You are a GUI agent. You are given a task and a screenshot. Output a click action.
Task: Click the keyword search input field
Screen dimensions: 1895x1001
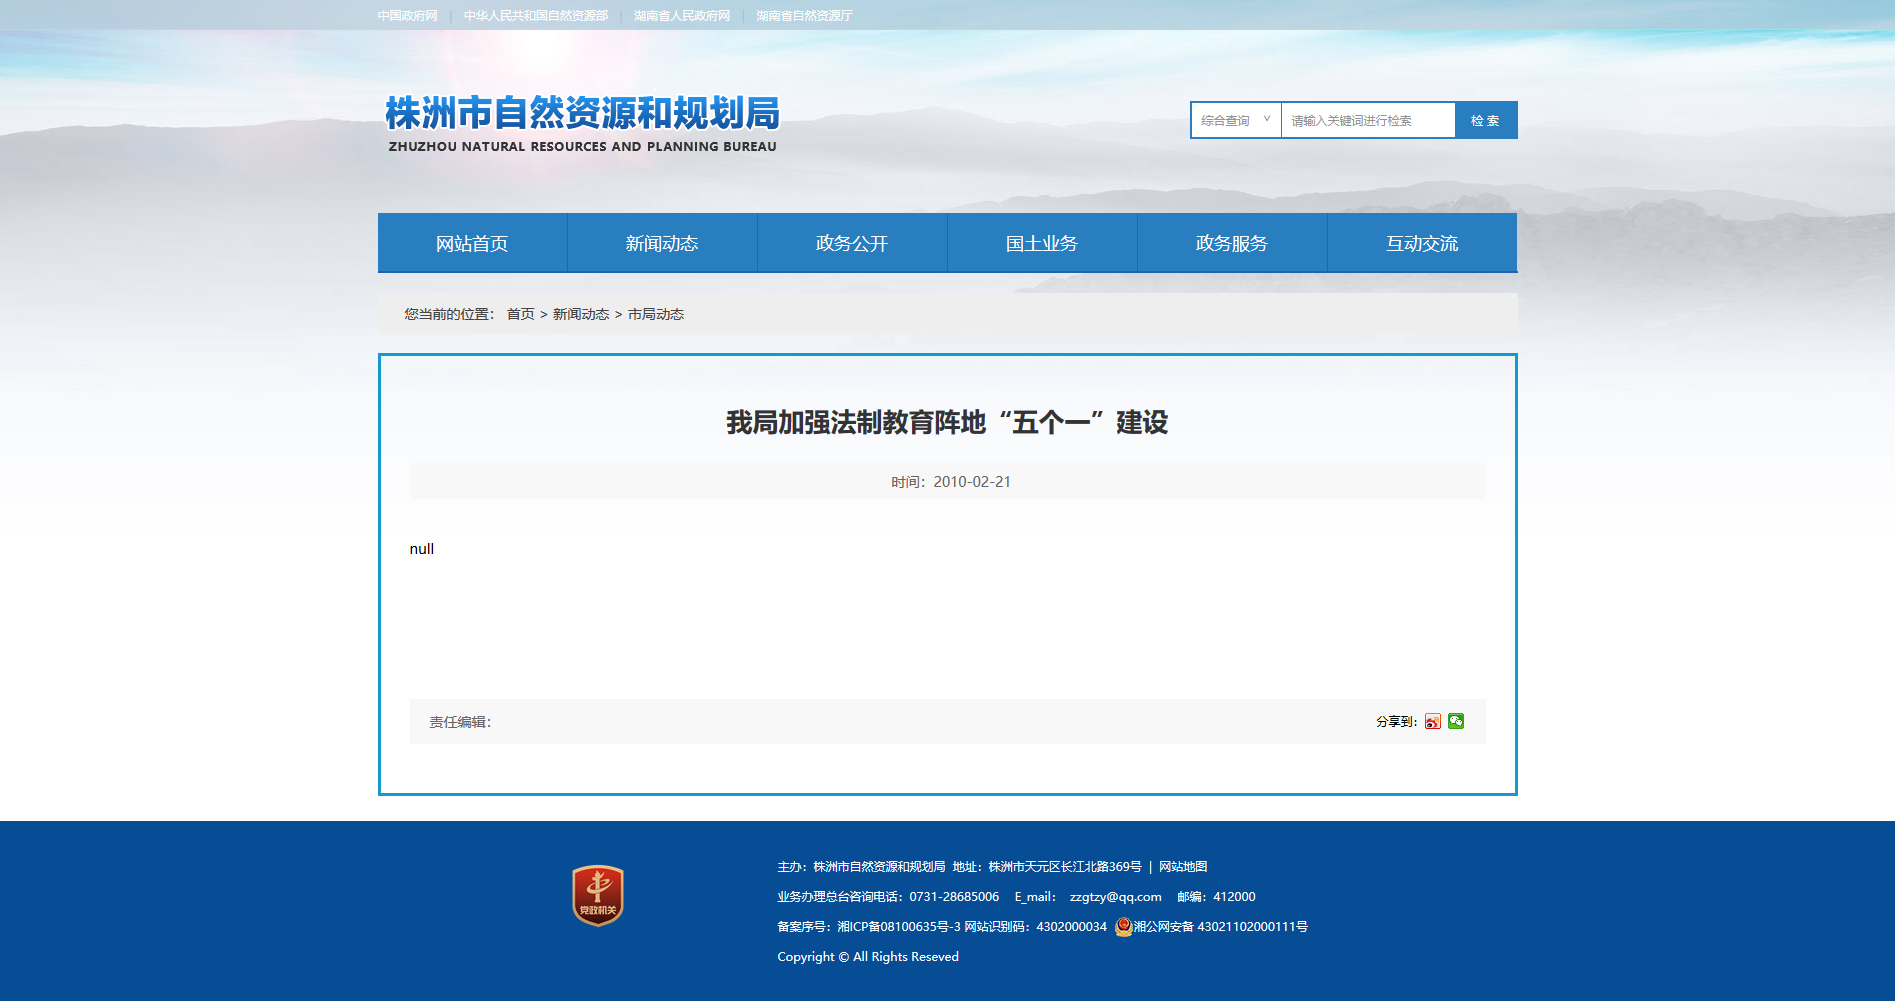pos(1367,120)
